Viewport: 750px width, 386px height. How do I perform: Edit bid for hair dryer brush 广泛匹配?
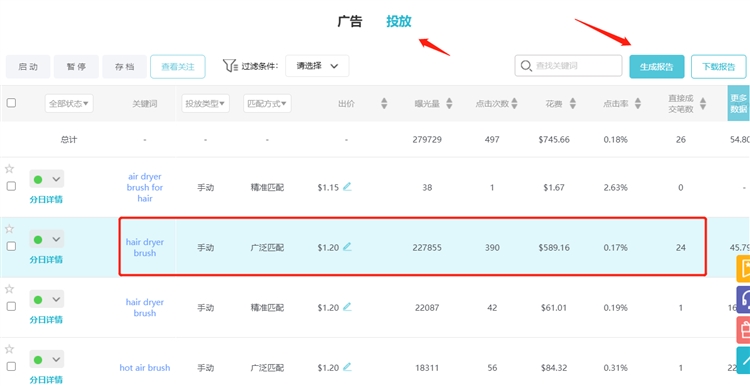click(x=347, y=247)
